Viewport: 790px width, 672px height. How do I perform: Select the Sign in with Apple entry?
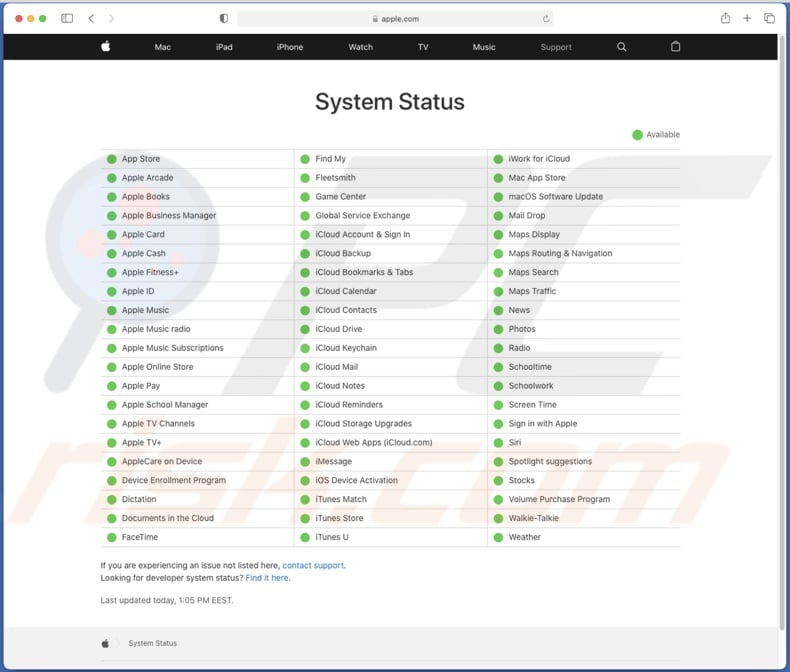point(543,424)
